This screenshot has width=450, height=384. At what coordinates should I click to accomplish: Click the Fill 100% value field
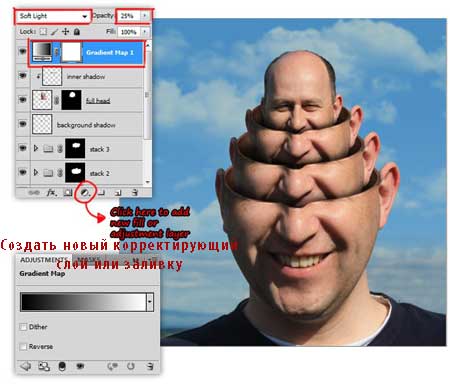(129, 32)
